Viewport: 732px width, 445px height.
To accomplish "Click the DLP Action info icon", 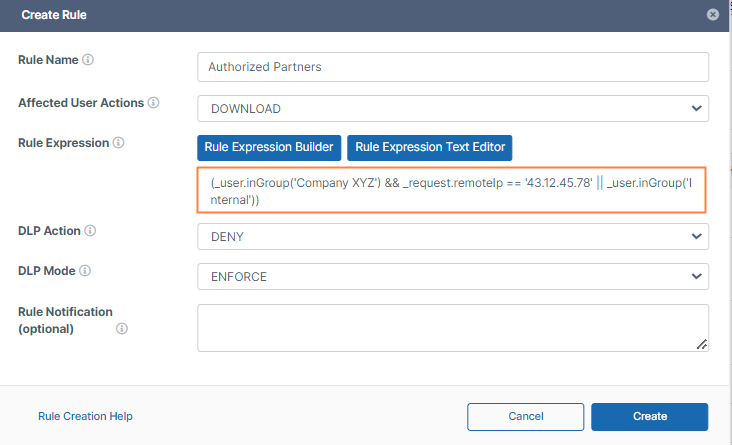I will [91, 231].
